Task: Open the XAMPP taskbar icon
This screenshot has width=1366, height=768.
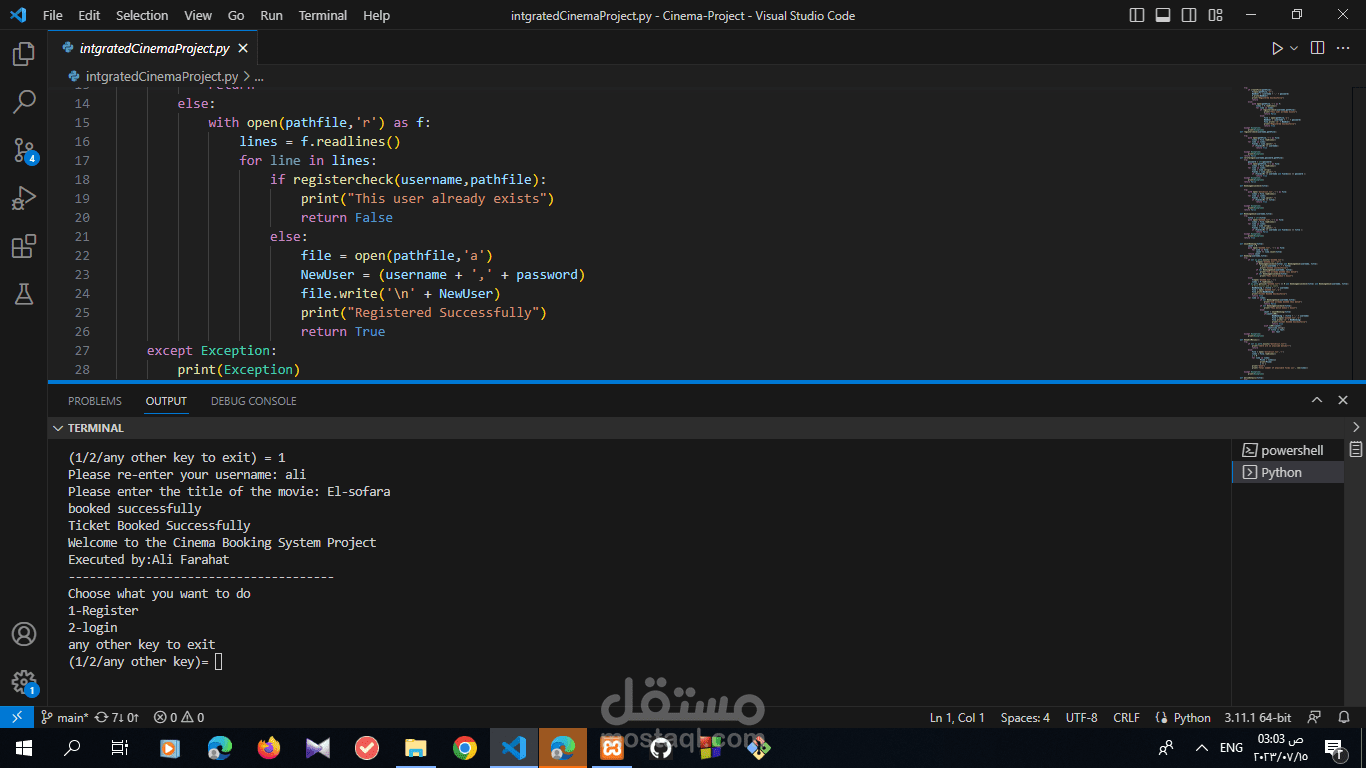Action: click(x=612, y=747)
